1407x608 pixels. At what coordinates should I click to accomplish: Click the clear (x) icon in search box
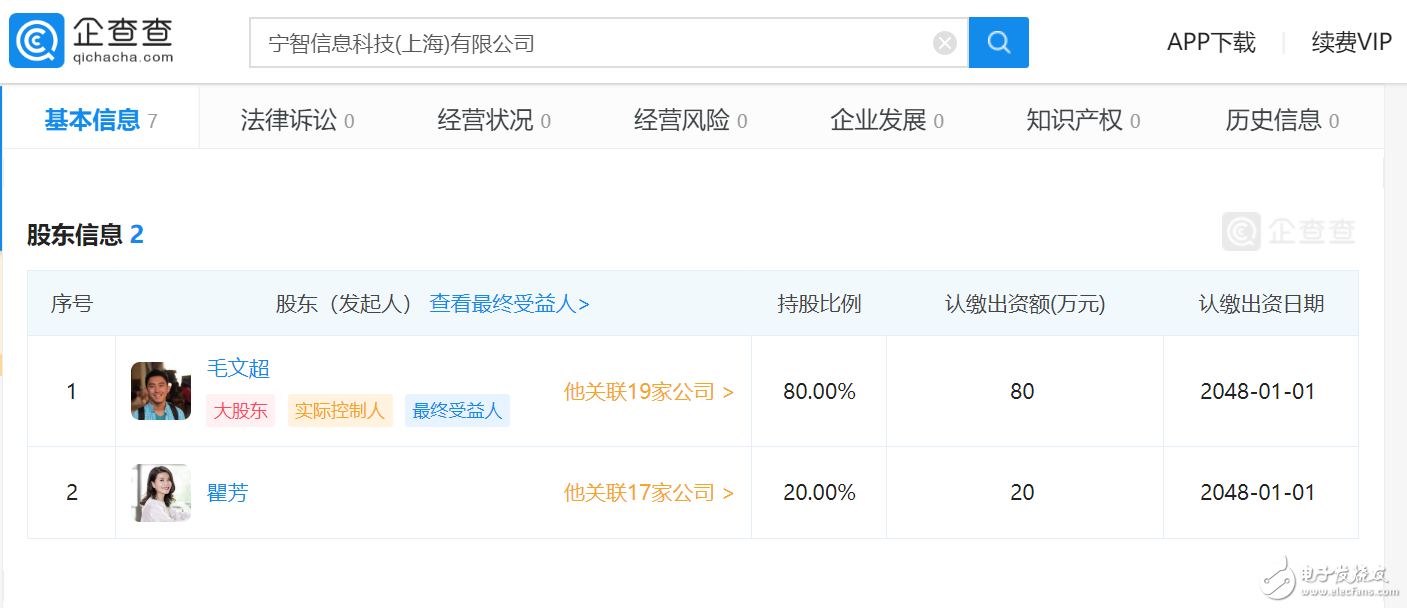coord(944,41)
